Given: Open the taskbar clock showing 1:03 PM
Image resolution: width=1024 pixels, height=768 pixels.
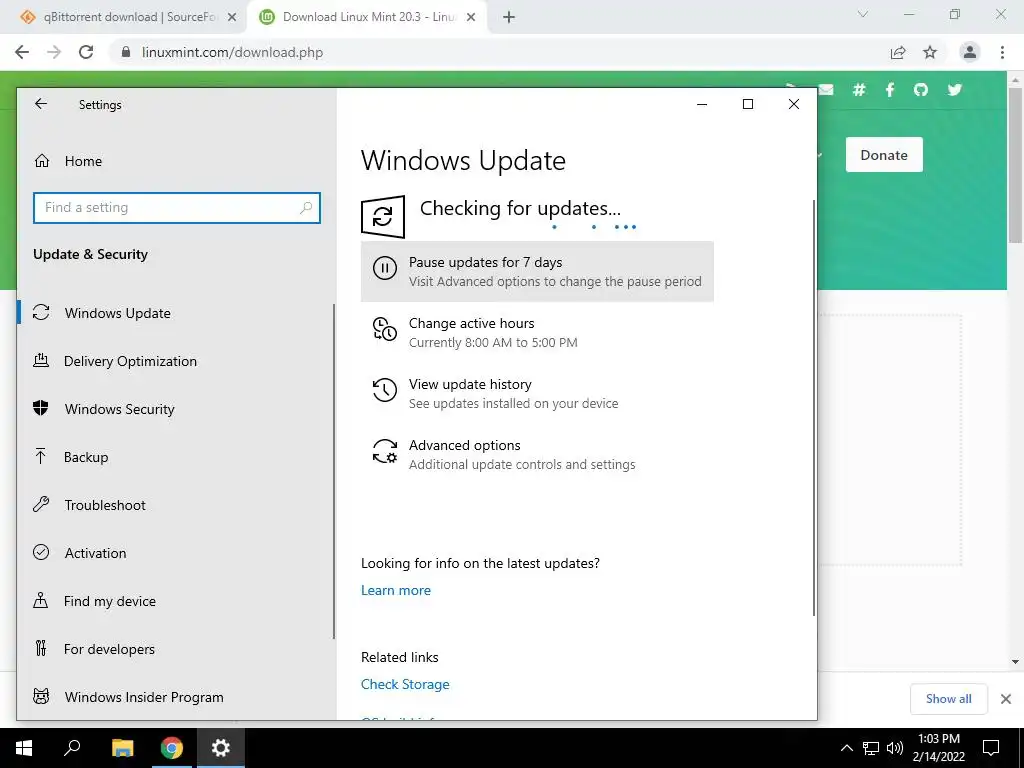Looking at the screenshot, I should coord(938,748).
